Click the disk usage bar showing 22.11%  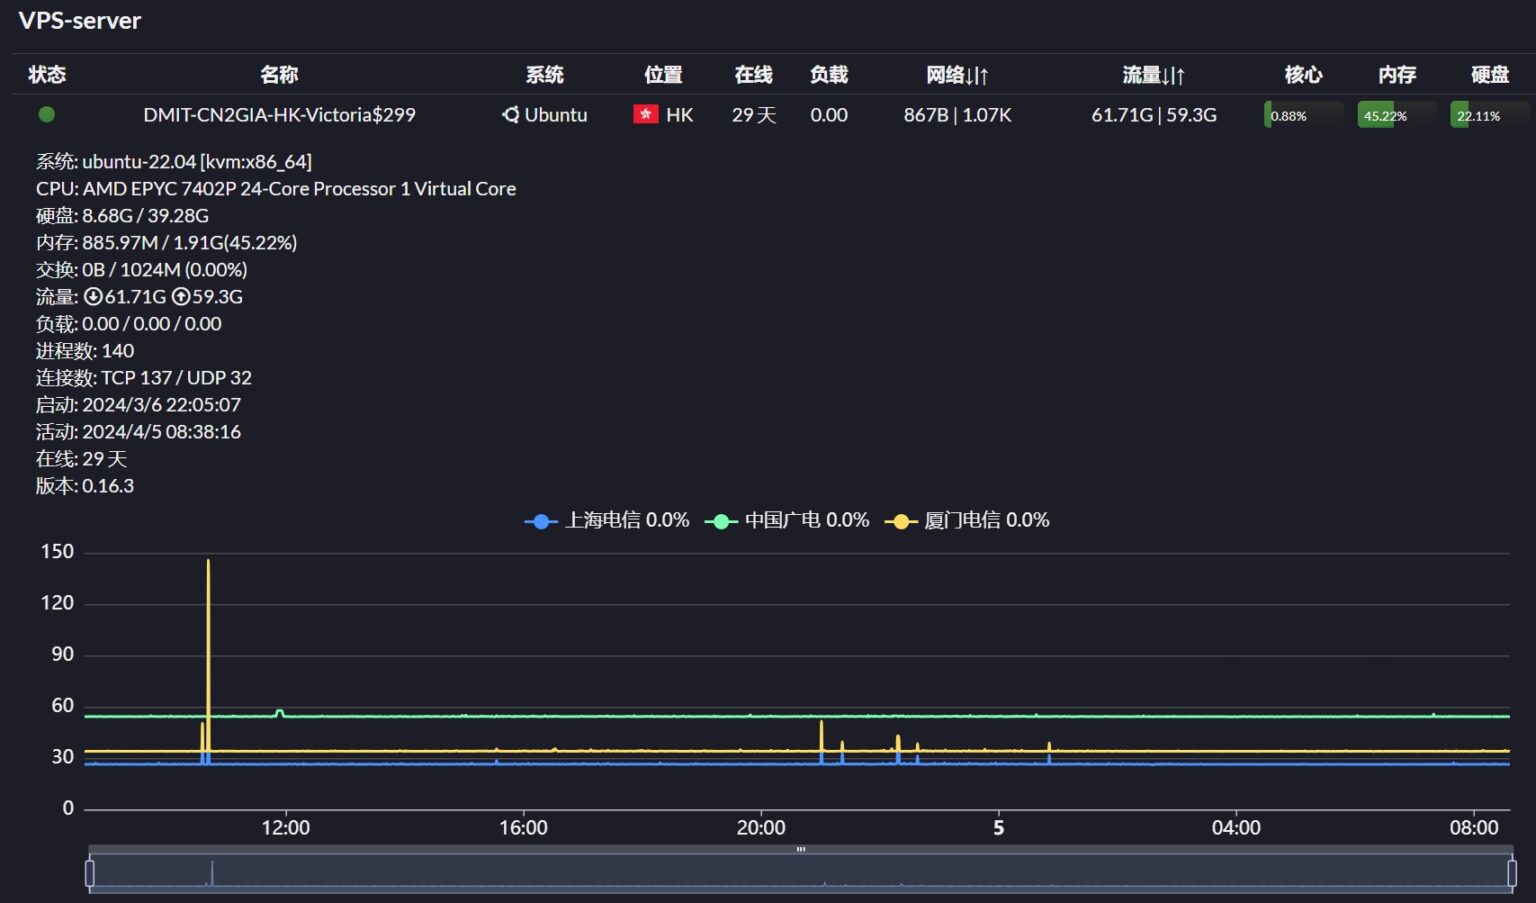(1490, 115)
